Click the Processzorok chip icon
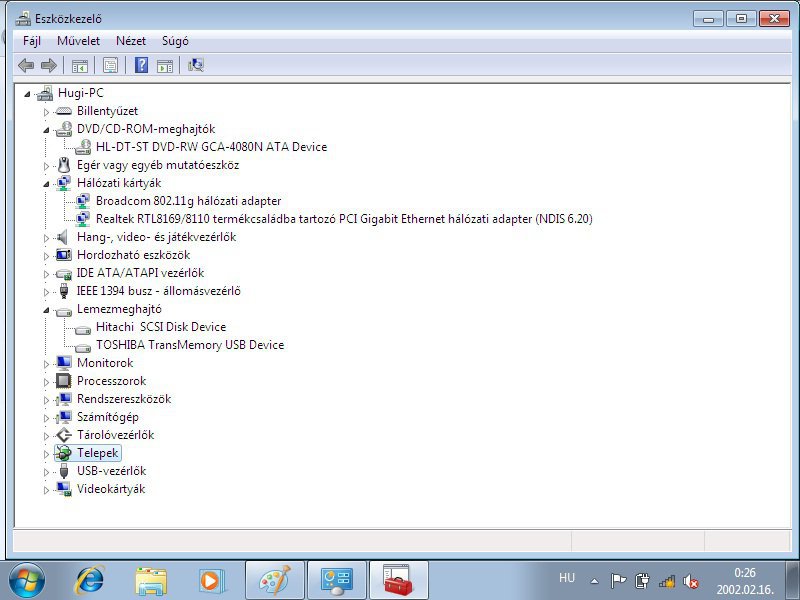Viewport: 800px width, 600px height. click(64, 381)
